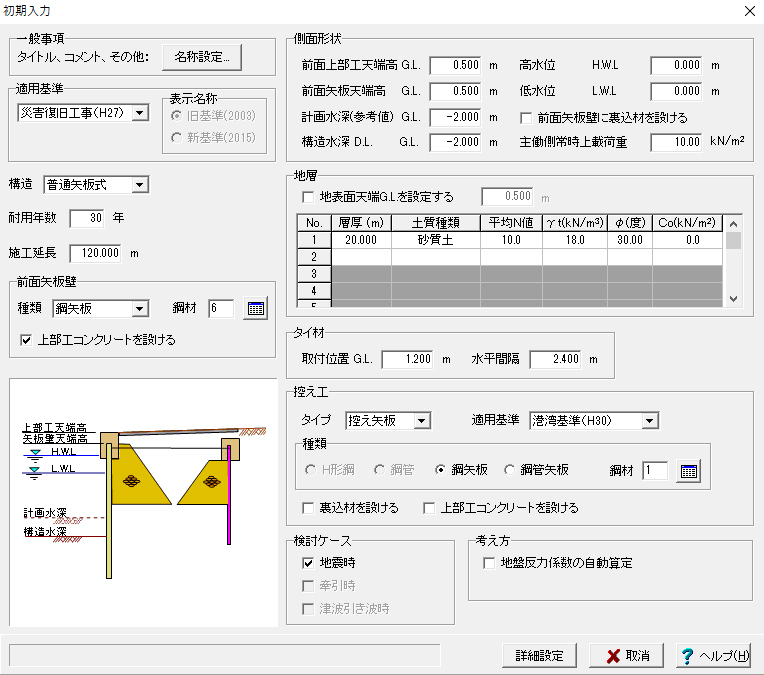The image size is (764, 675).
Task: Click the 水平間隔 input field
Action: tap(555, 360)
